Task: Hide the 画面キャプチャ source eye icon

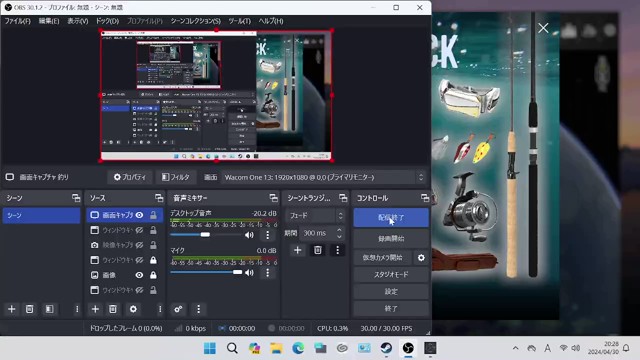Action: point(139,215)
